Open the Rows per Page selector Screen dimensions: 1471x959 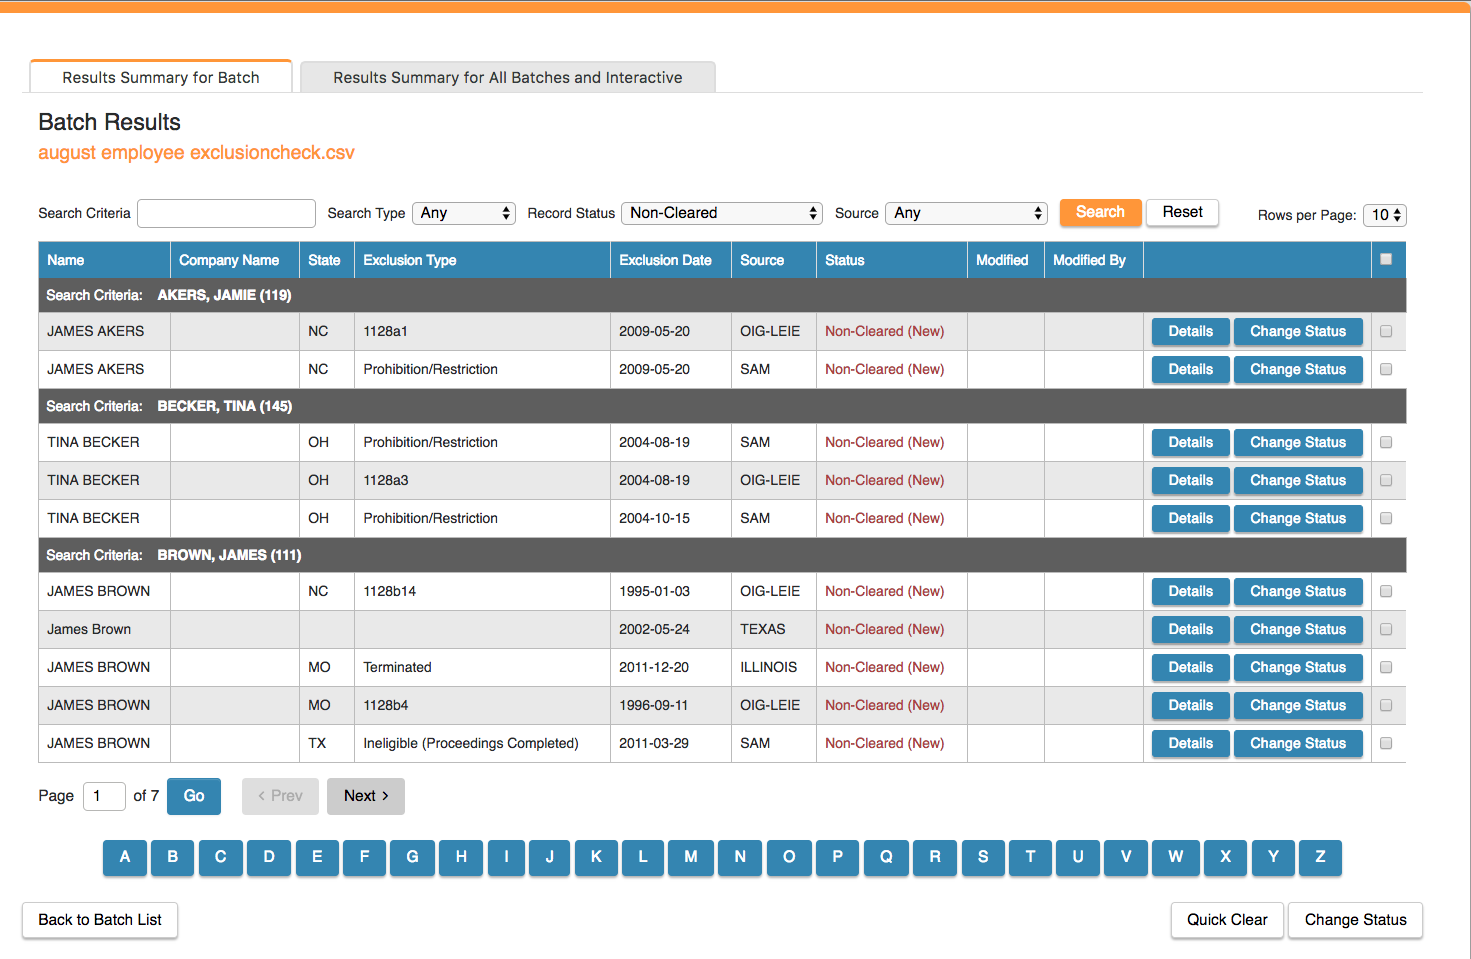pos(1385,215)
